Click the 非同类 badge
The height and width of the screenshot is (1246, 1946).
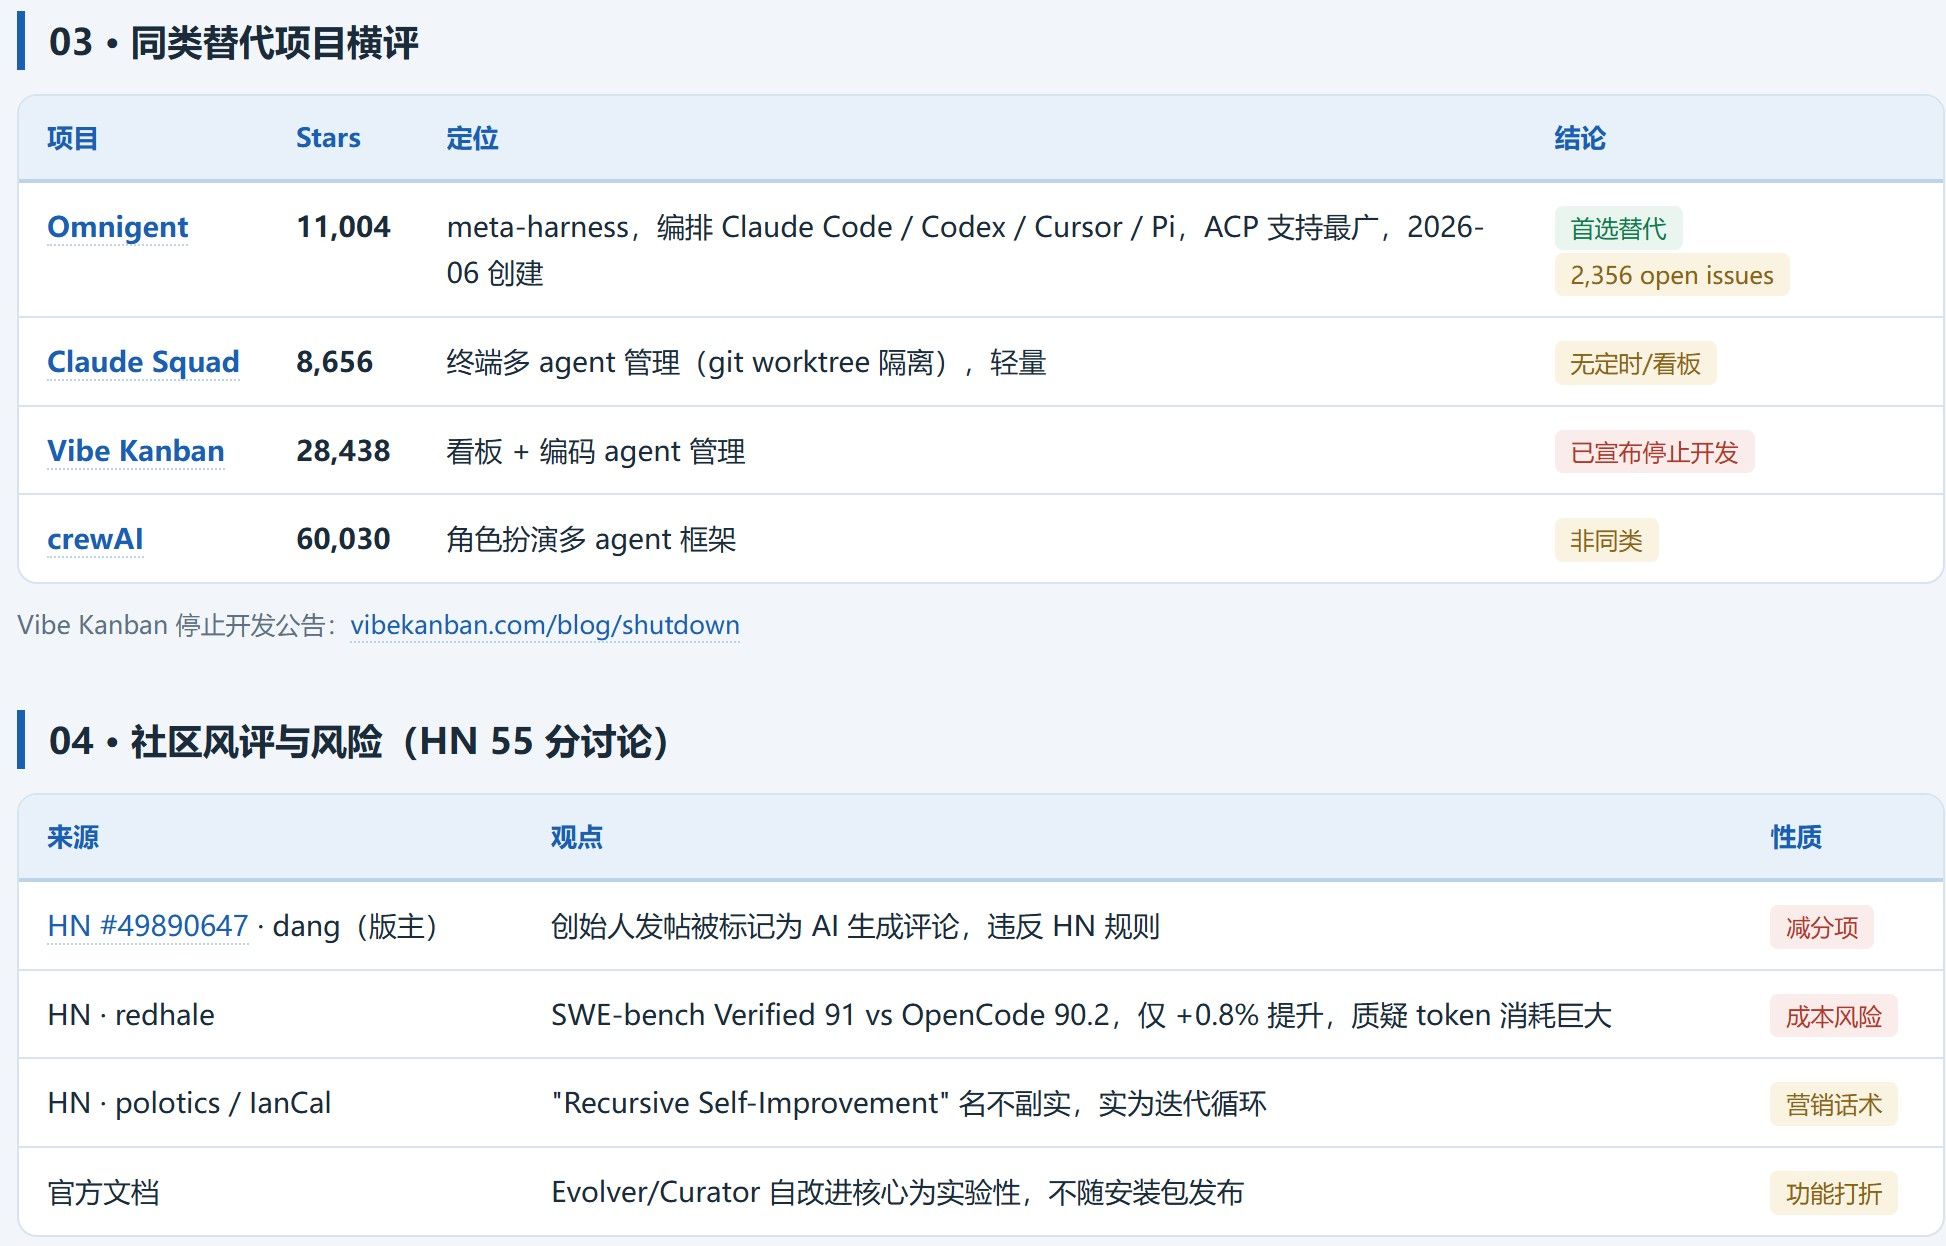tap(1606, 540)
